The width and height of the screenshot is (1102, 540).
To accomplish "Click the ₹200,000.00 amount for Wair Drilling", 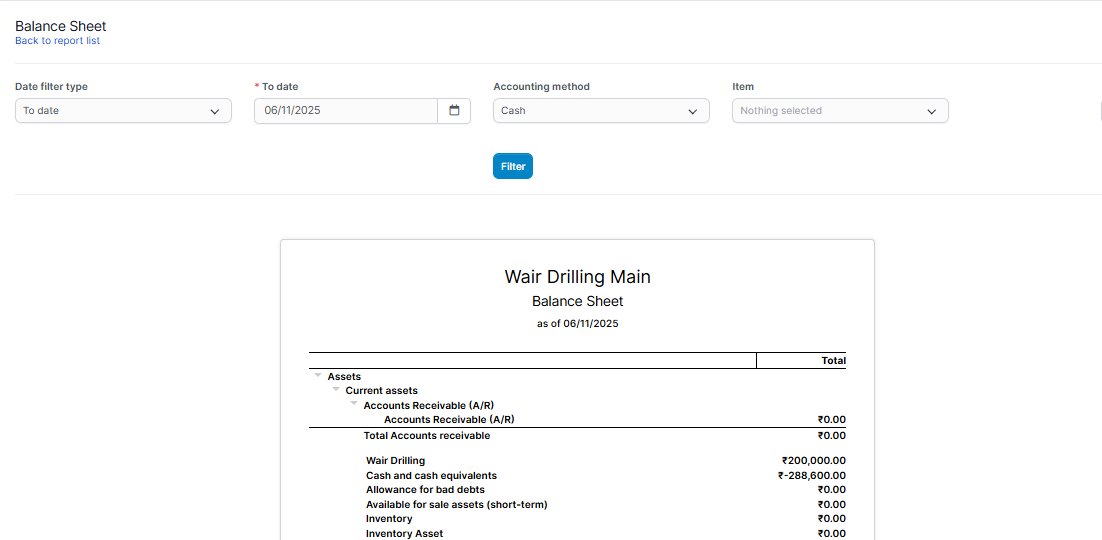I will 813,461.
